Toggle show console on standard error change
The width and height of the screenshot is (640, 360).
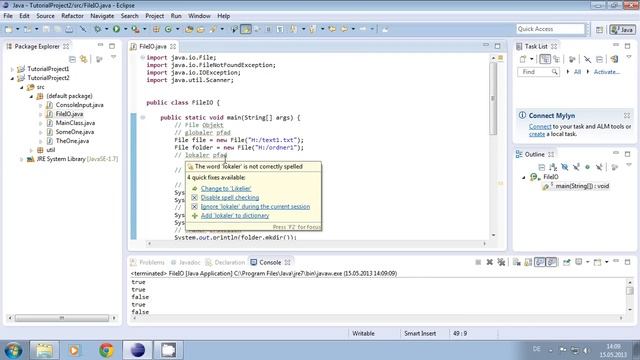tap(551, 262)
